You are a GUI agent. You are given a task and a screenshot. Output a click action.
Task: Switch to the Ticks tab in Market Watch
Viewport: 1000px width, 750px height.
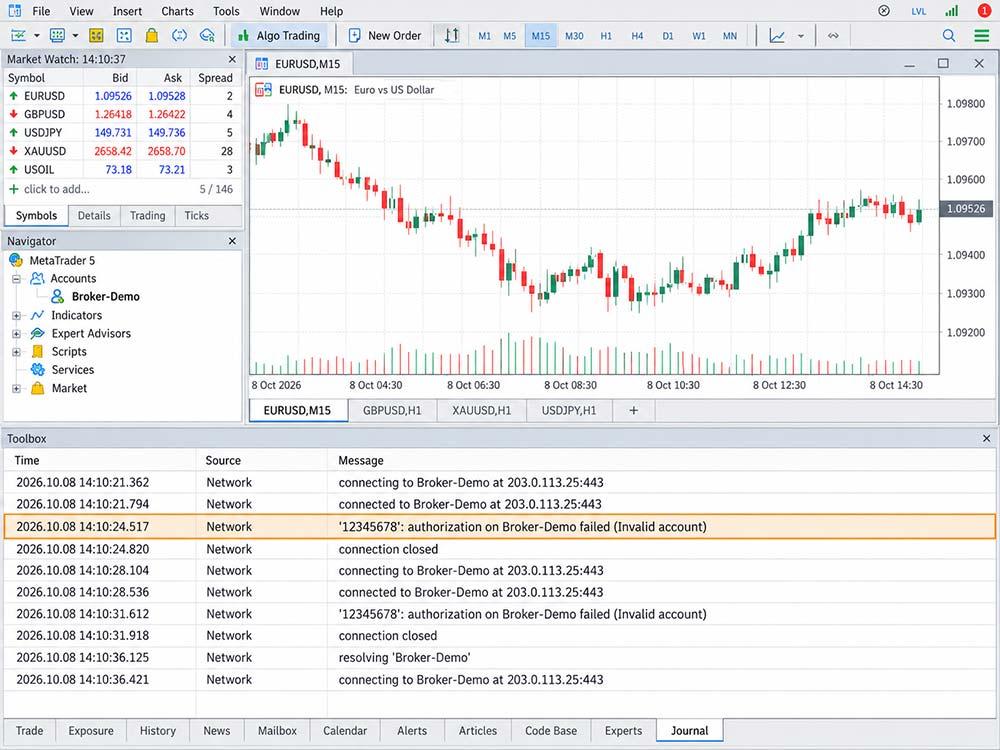196,216
